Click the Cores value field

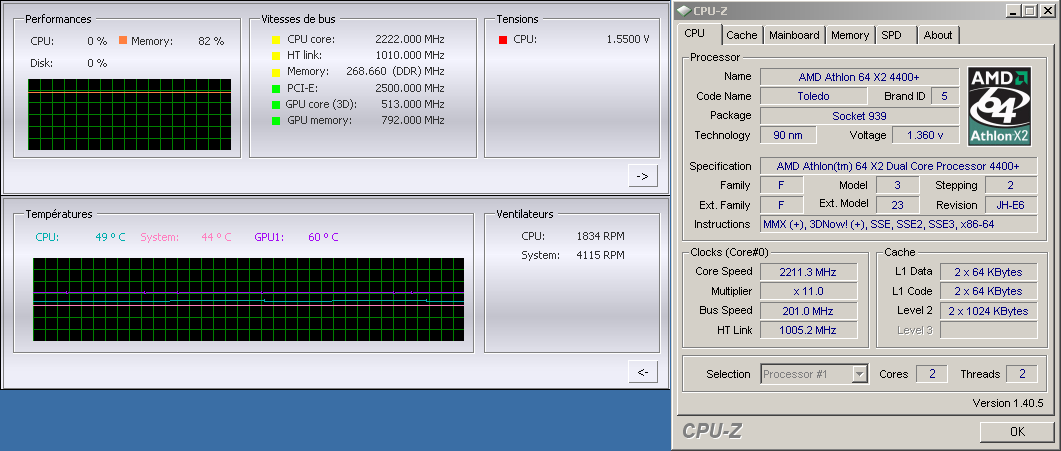click(931, 374)
